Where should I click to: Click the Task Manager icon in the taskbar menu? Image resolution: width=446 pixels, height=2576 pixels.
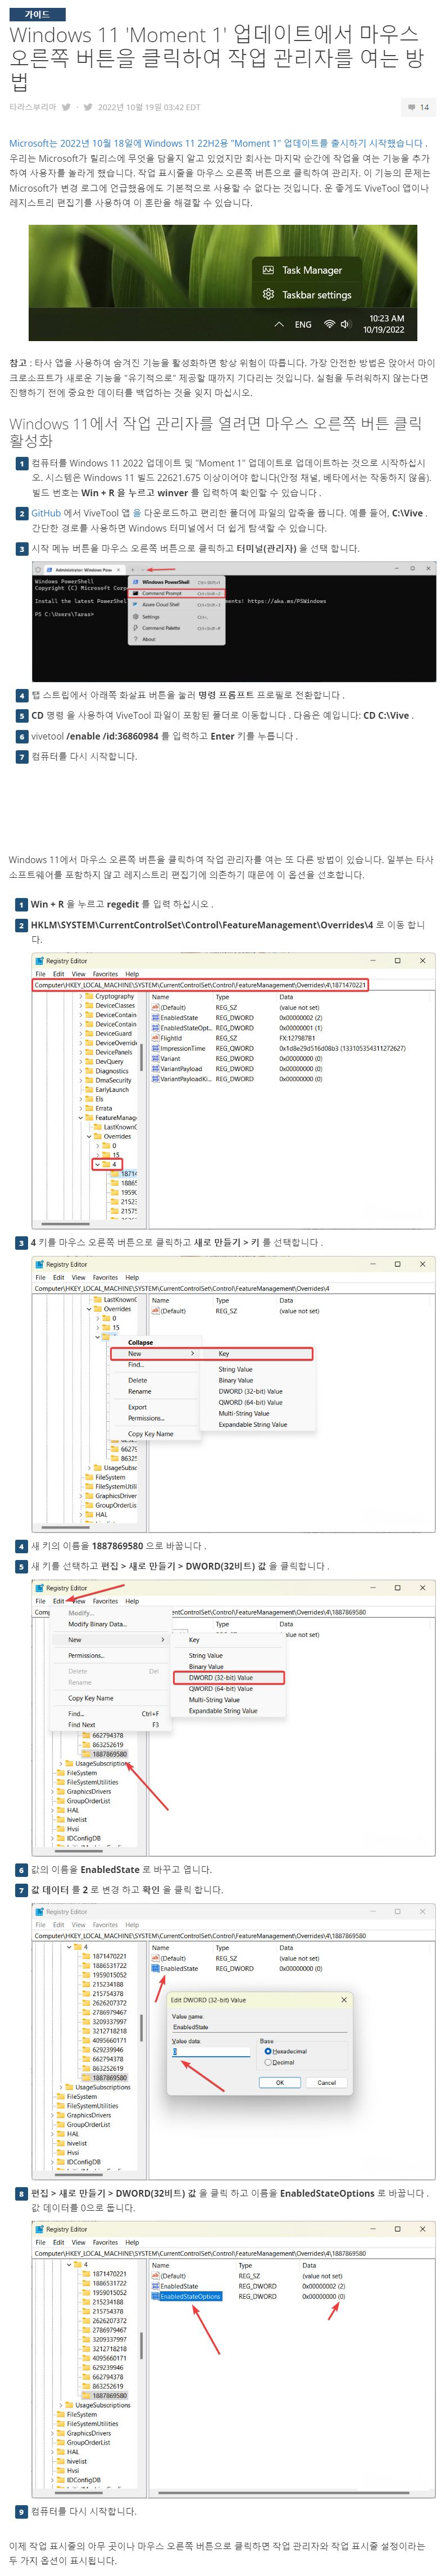pyautogui.click(x=268, y=270)
